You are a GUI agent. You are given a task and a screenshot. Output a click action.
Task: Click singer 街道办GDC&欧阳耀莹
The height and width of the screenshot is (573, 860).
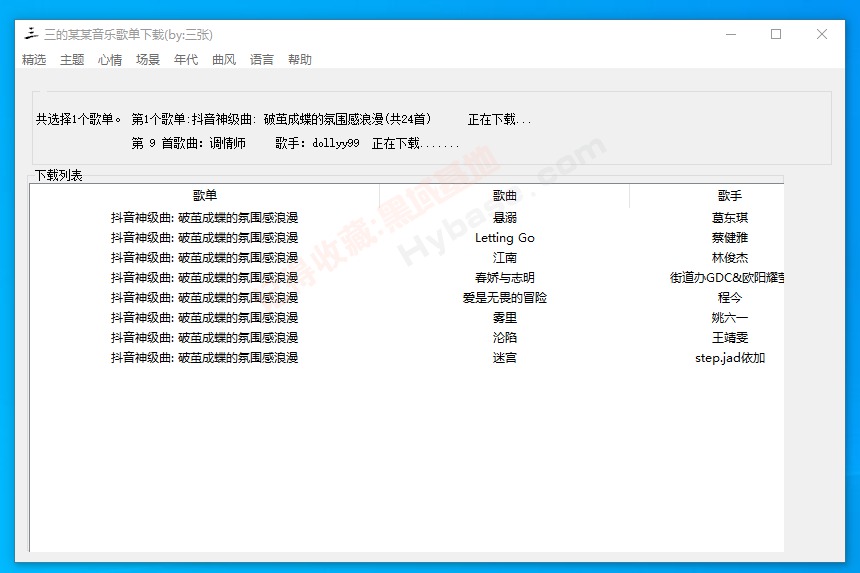coord(727,277)
